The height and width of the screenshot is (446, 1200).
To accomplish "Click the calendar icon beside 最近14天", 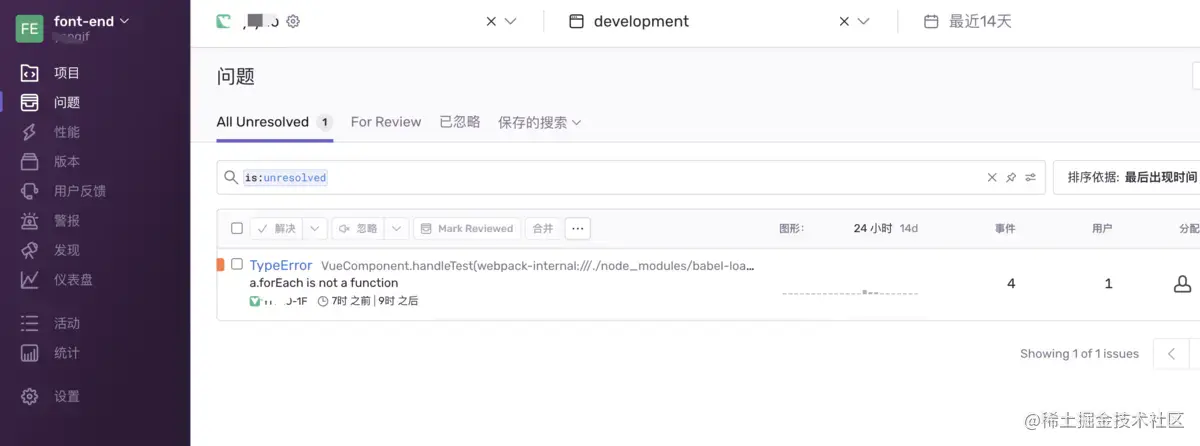I will (x=931, y=21).
